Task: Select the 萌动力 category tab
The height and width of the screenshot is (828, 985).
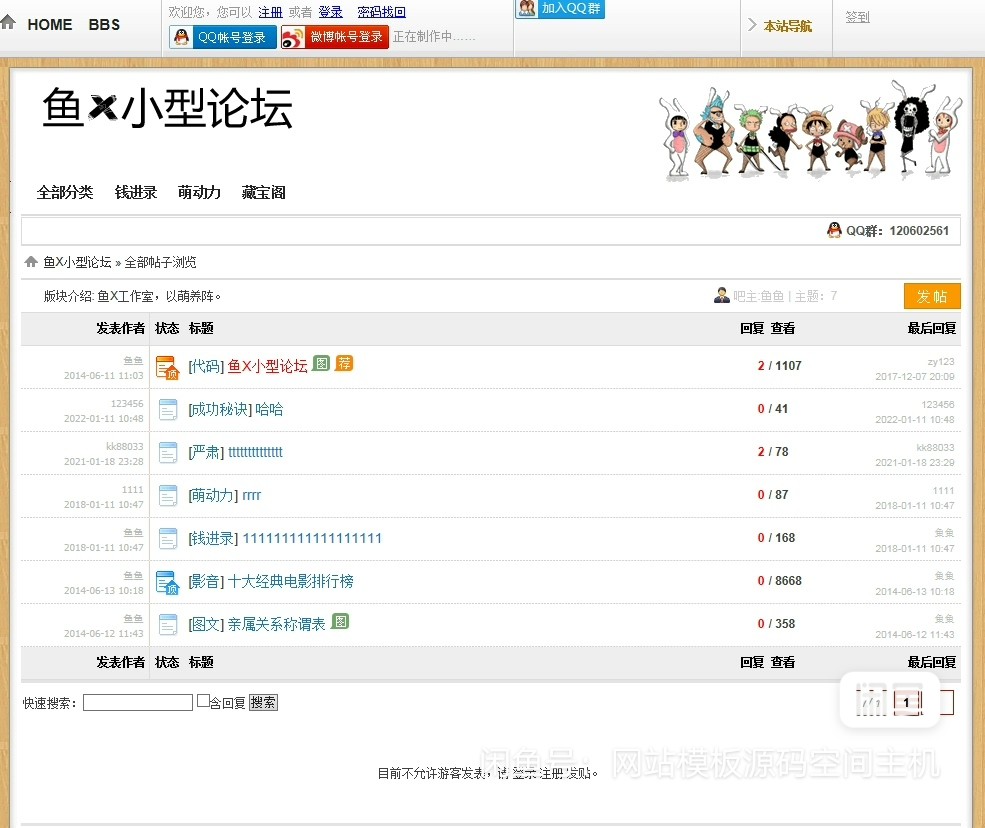Action: [x=199, y=192]
